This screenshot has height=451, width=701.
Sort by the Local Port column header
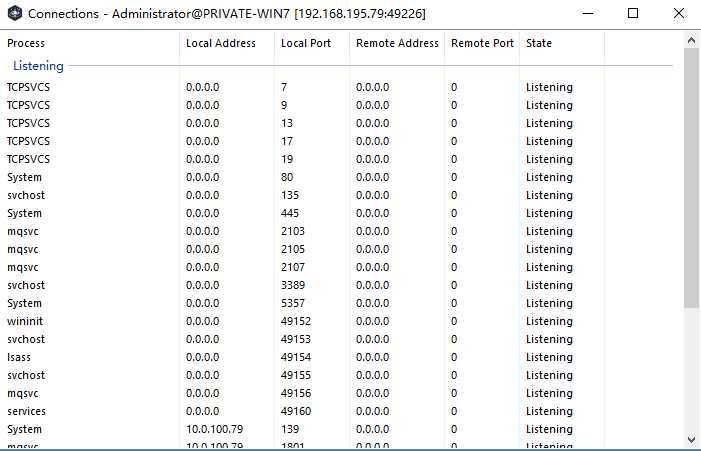pos(312,43)
